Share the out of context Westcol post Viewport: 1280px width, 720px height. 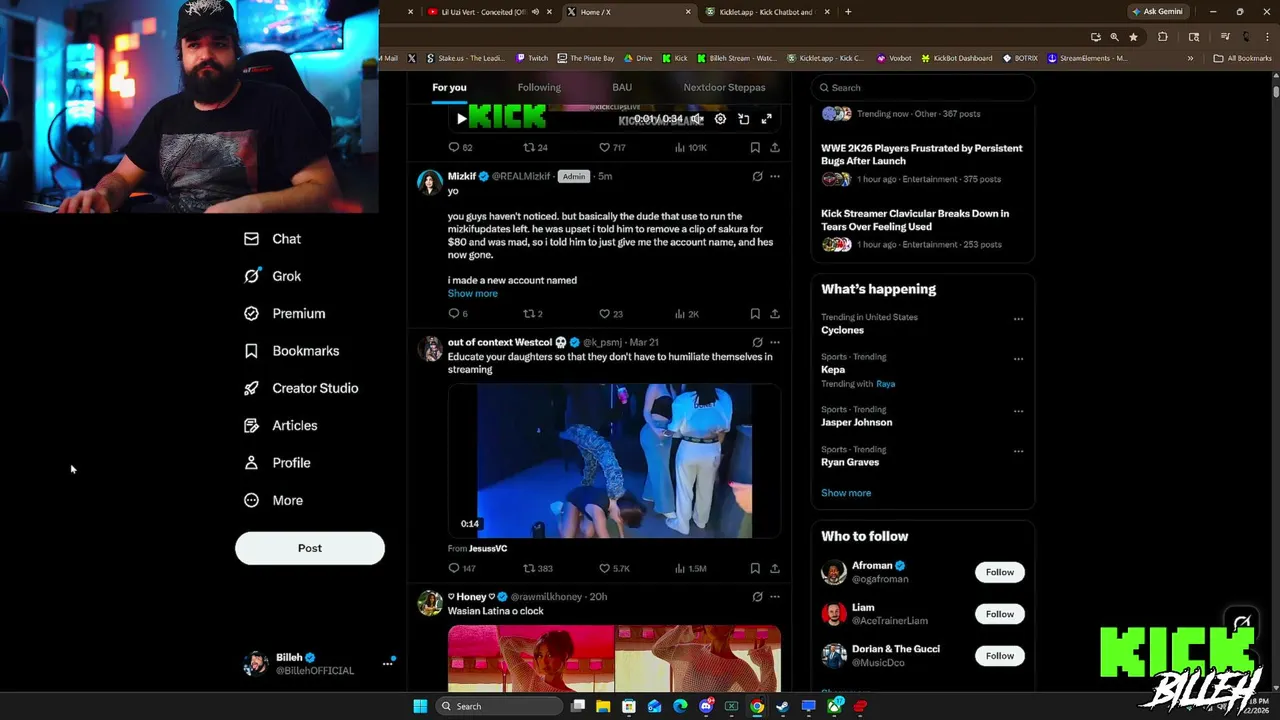pos(774,568)
